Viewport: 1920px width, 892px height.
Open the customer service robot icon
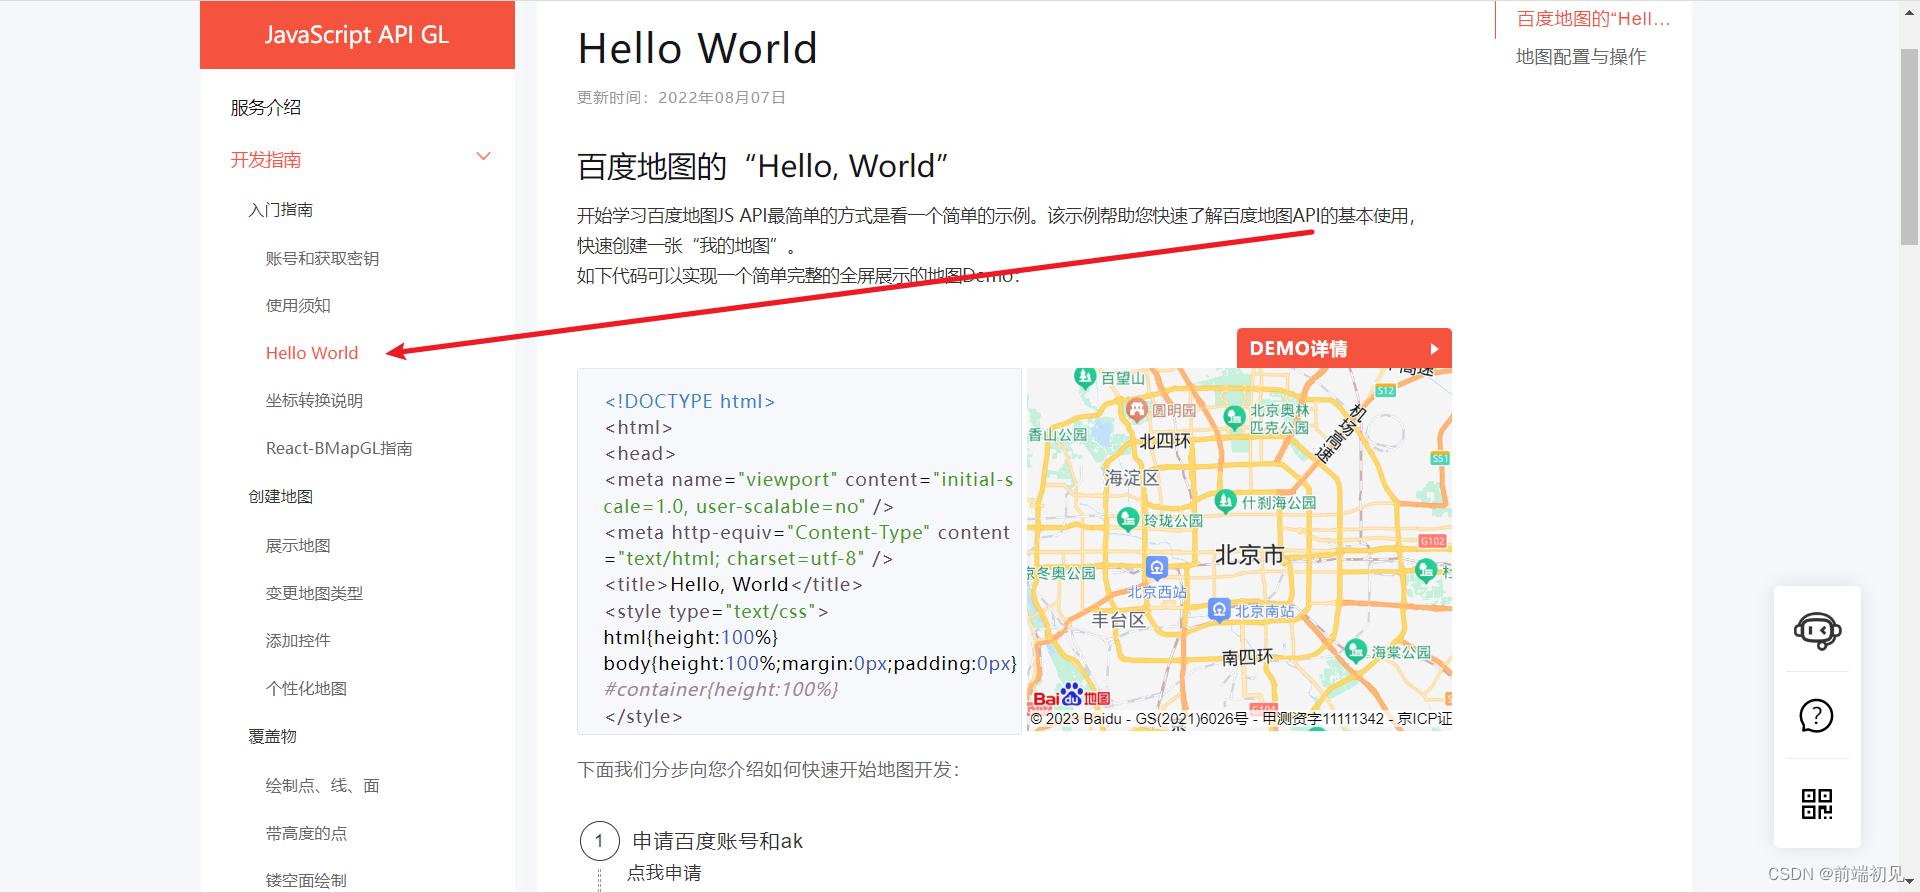pyautogui.click(x=1817, y=631)
